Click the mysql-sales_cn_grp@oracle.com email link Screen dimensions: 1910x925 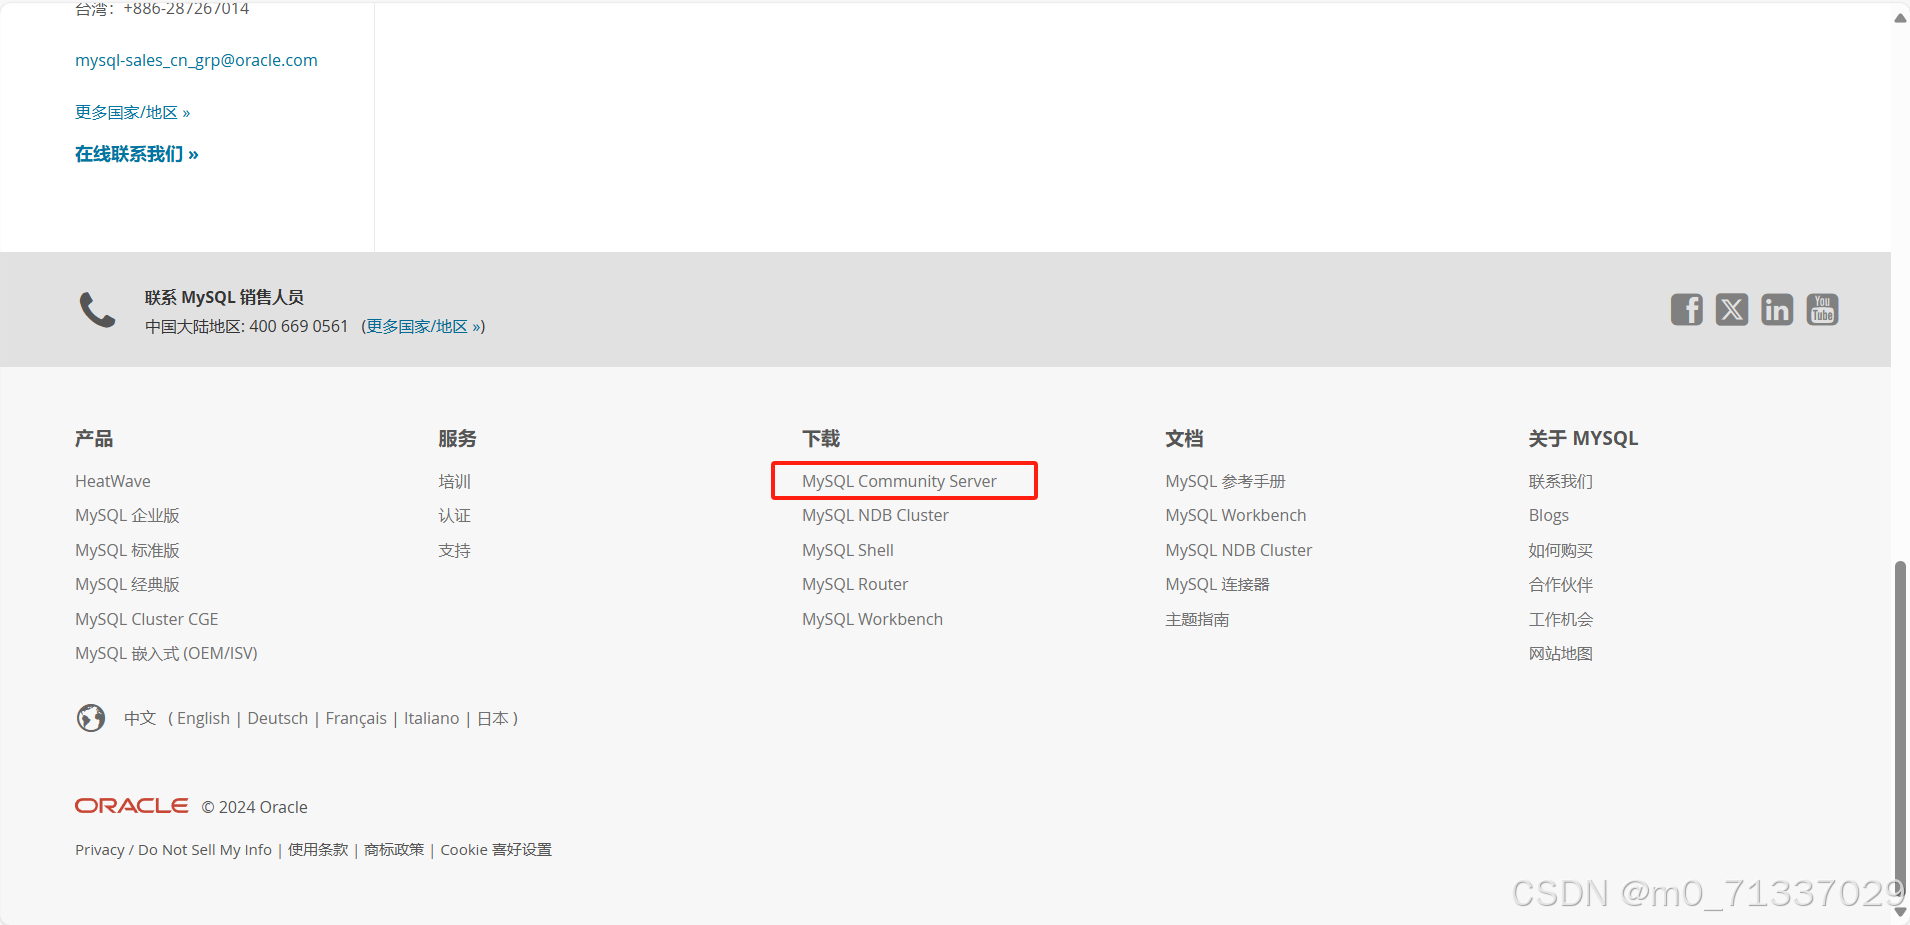196,60
